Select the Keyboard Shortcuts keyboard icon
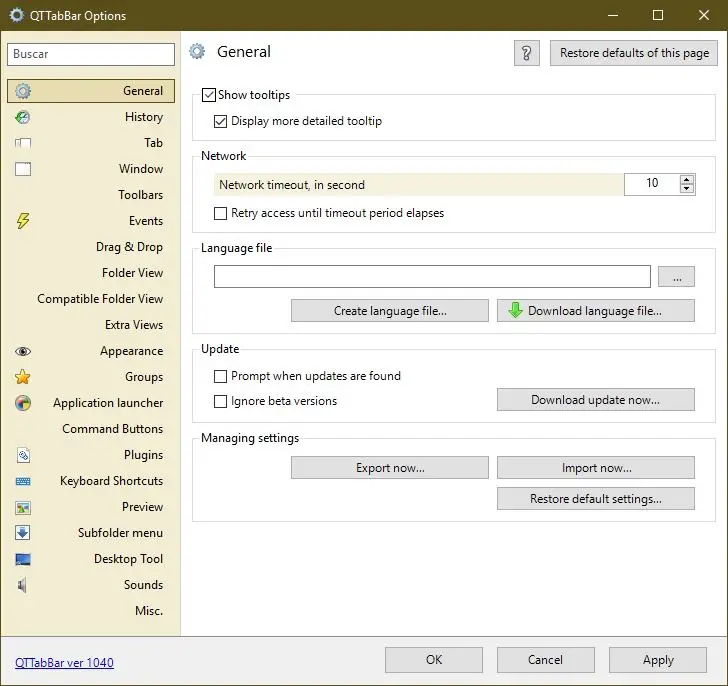This screenshot has height=686, width=728. pos(23,481)
